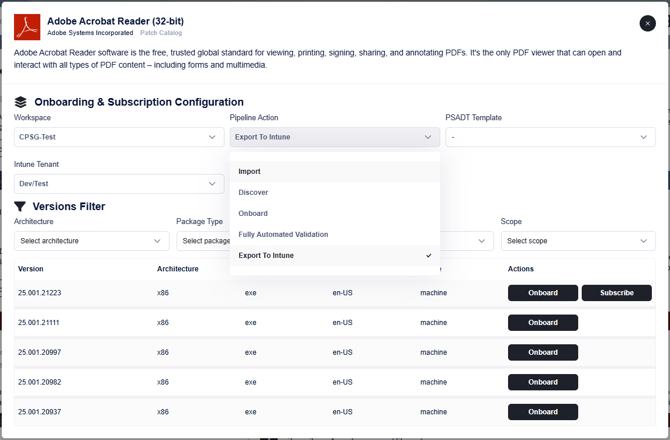
Task: Select Fully Automated Validation option
Action: coord(334,234)
